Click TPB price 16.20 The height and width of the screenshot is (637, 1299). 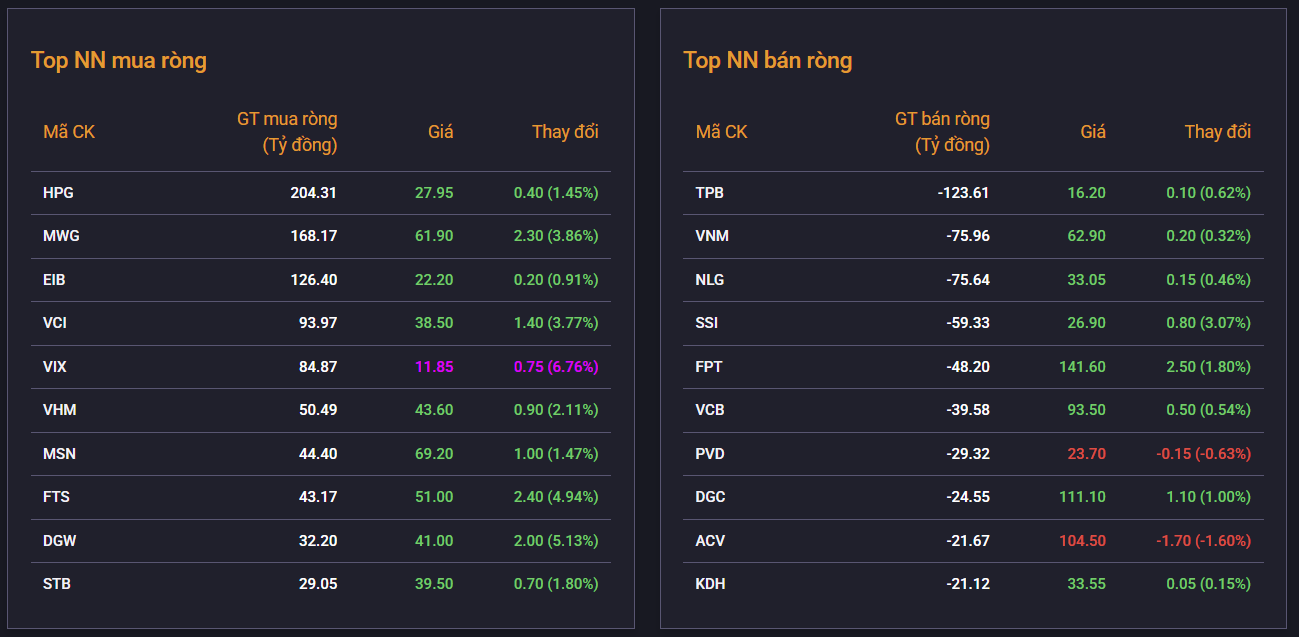(1086, 193)
